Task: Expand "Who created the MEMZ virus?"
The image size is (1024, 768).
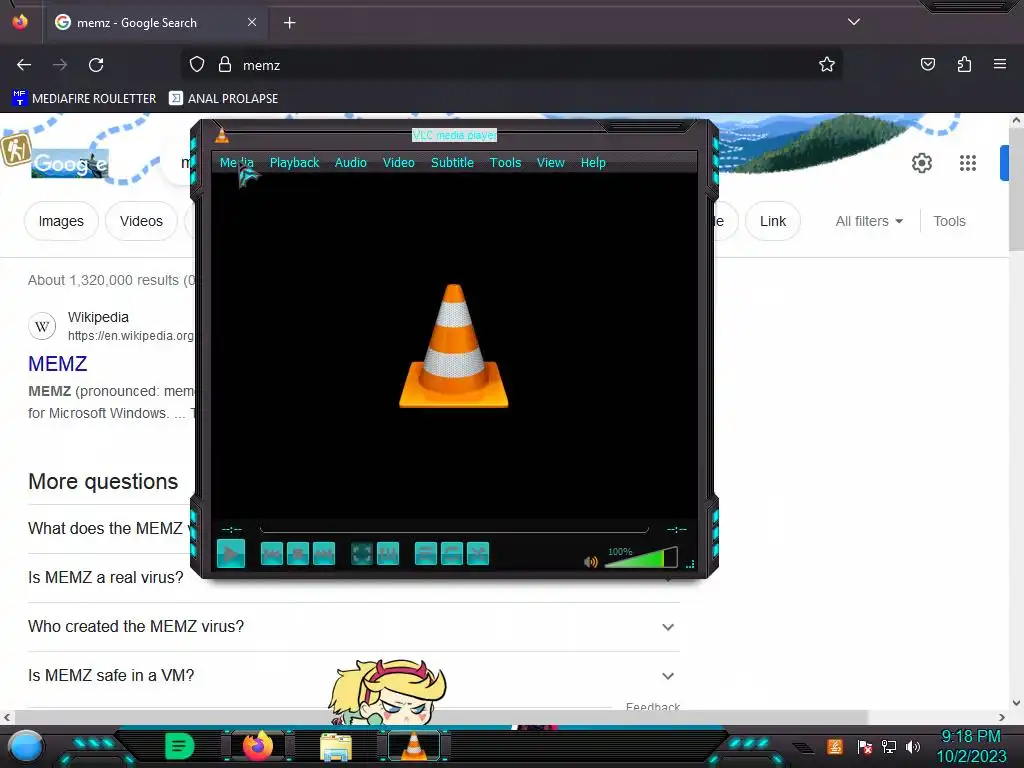Action: pos(353,626)
